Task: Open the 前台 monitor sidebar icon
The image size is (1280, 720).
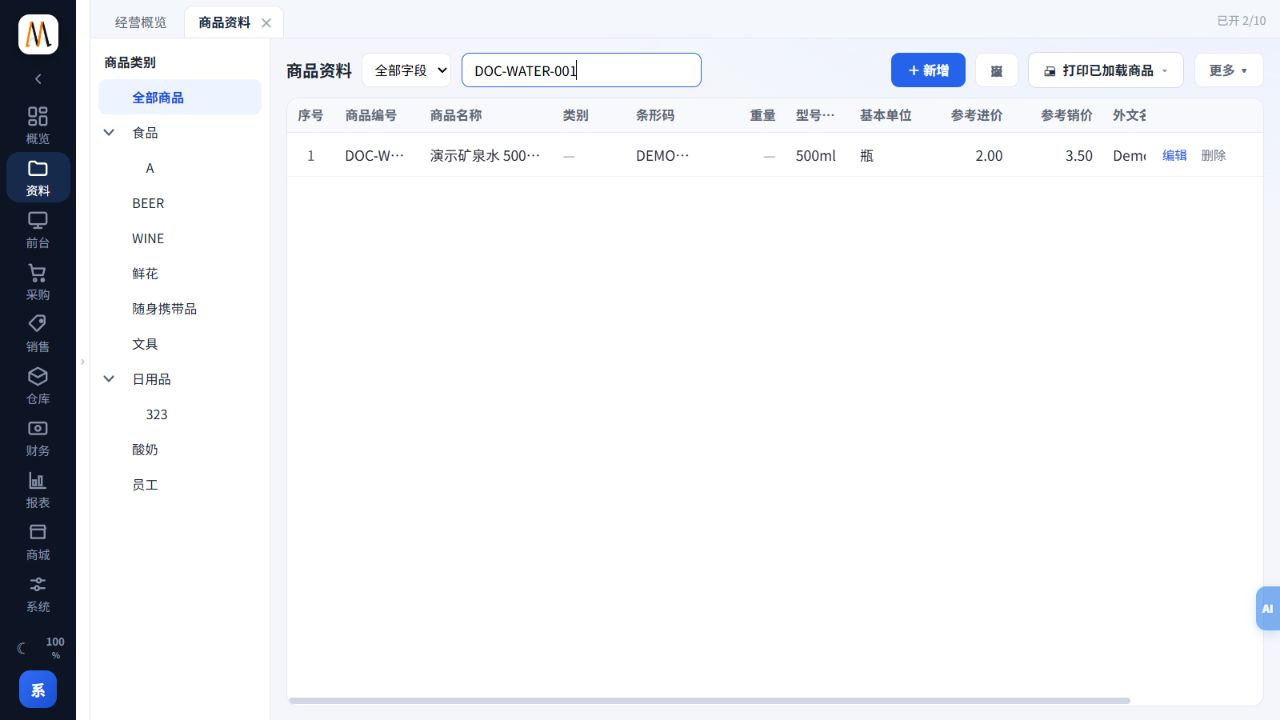Action: tap(38, 229)
